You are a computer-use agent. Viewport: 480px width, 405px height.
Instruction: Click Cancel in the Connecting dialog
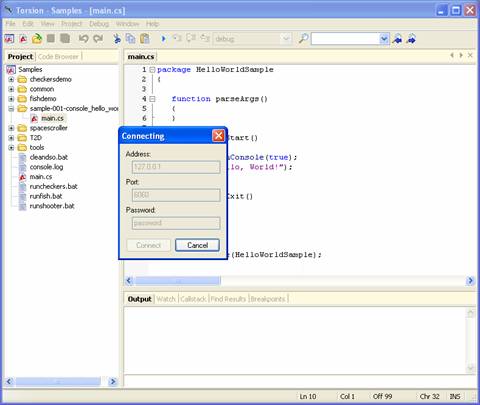(x=197, y=245)
